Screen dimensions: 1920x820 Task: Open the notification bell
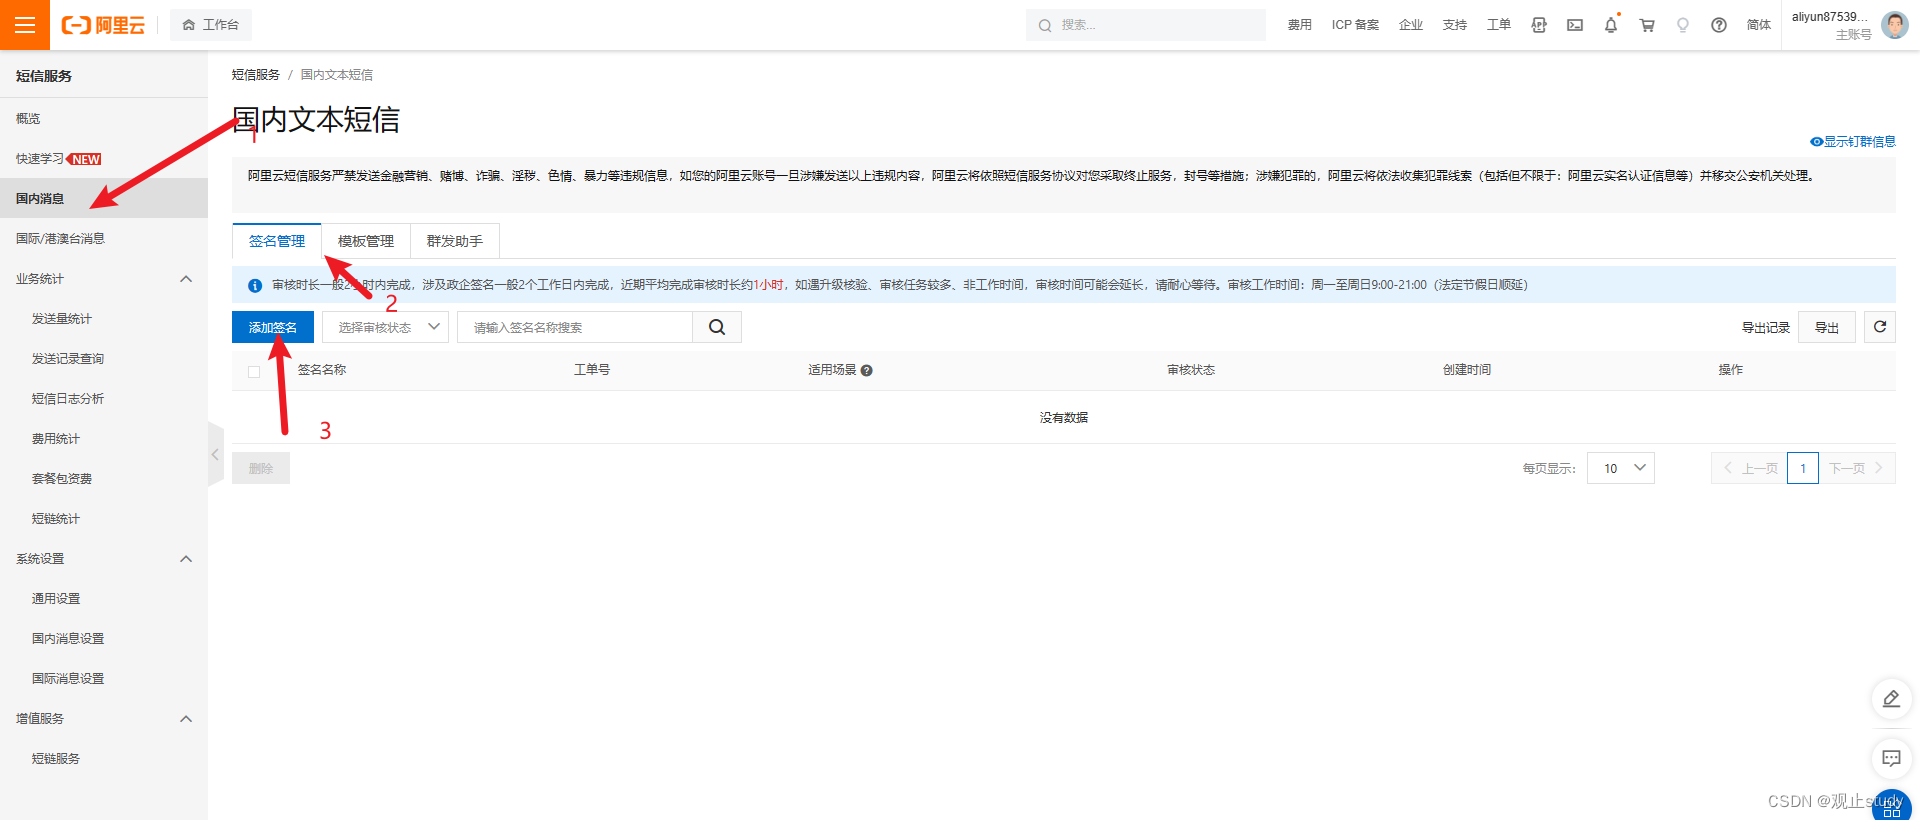click(x=1611, y=25)
